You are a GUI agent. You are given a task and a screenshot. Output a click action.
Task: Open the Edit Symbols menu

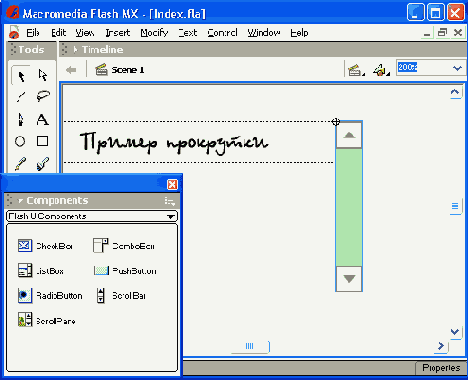(381, 70)
